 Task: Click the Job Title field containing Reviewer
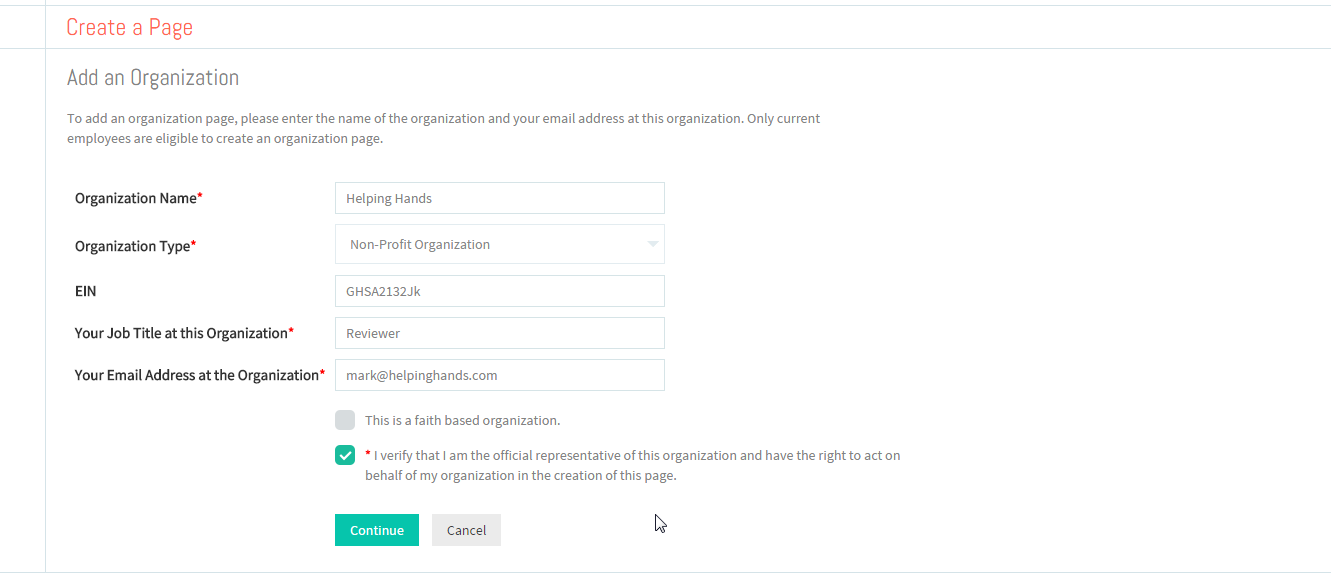pyautogui.click(x=499, y=333)
